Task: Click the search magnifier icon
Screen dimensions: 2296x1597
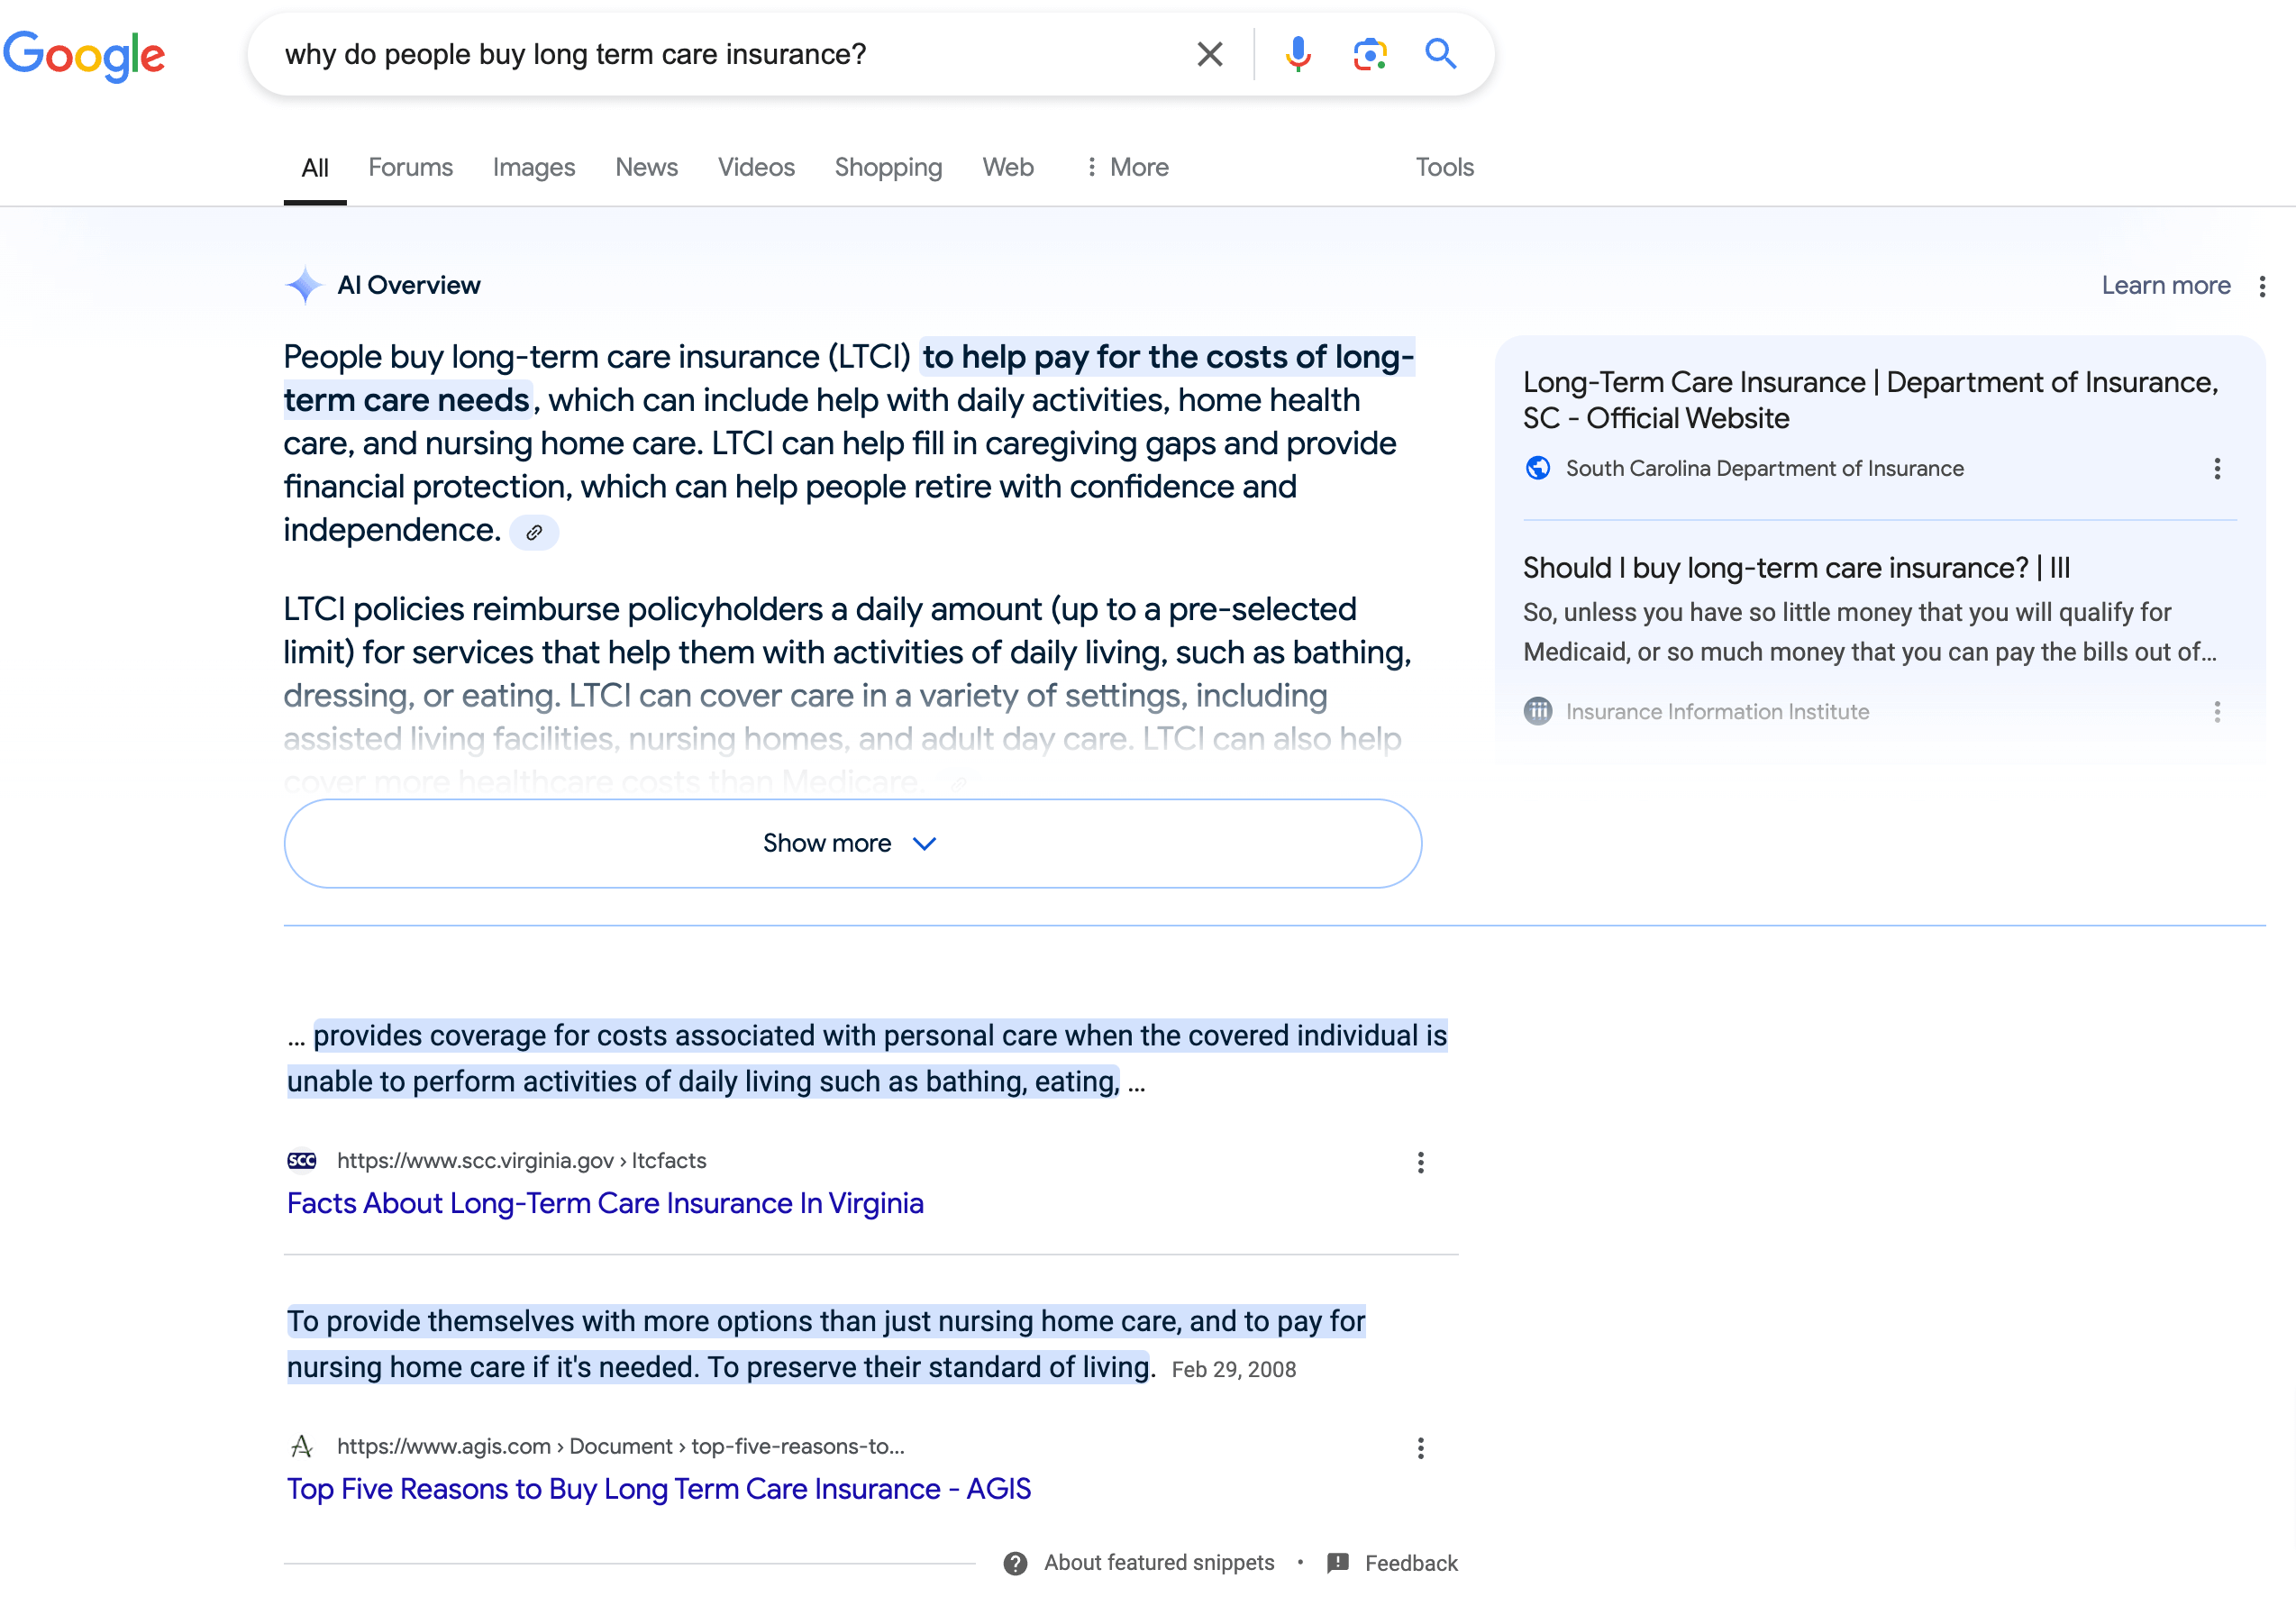Action: [1440, 54]
